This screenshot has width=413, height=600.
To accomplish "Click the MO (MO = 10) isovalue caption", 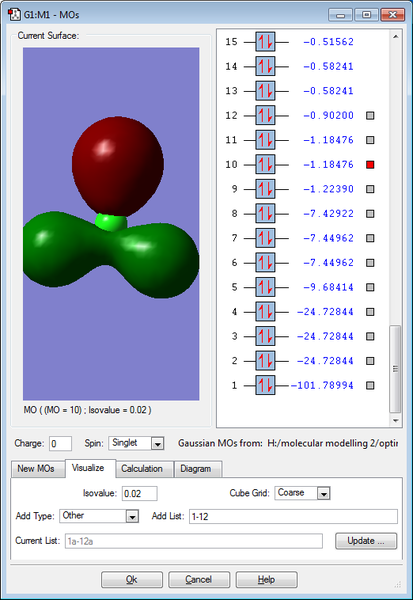I will 87,410.
